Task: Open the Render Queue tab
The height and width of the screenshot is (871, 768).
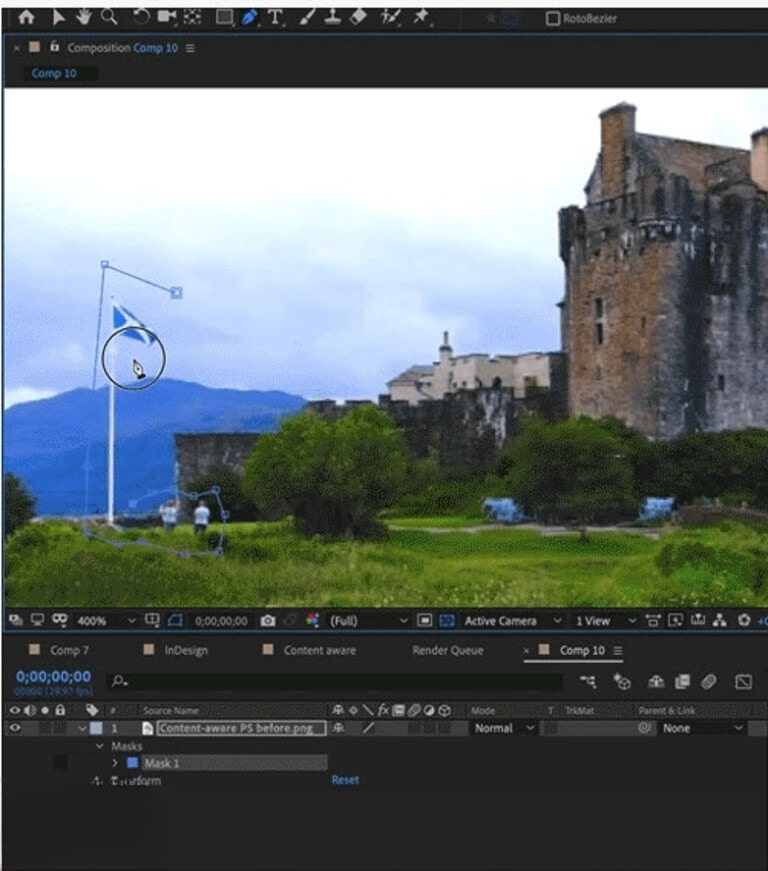Action: pos(448,650)
